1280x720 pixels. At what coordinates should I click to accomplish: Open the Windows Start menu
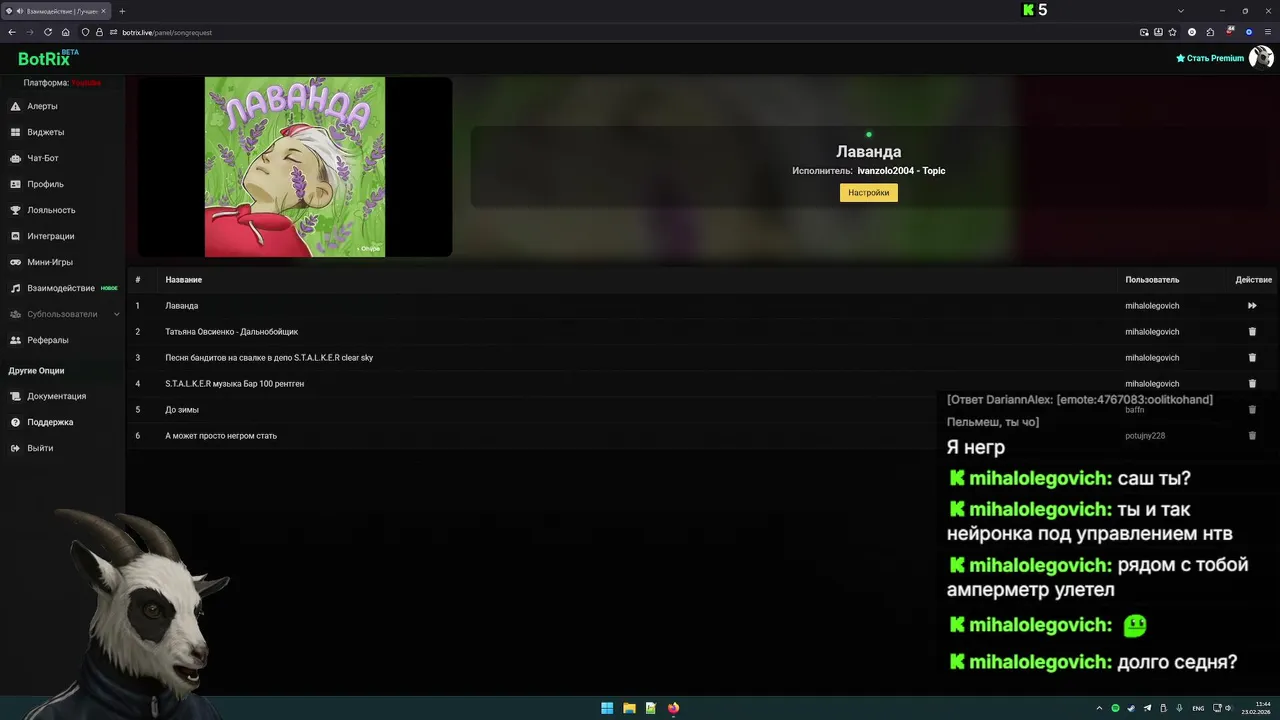pyautogui.click(x=607, y=708)
